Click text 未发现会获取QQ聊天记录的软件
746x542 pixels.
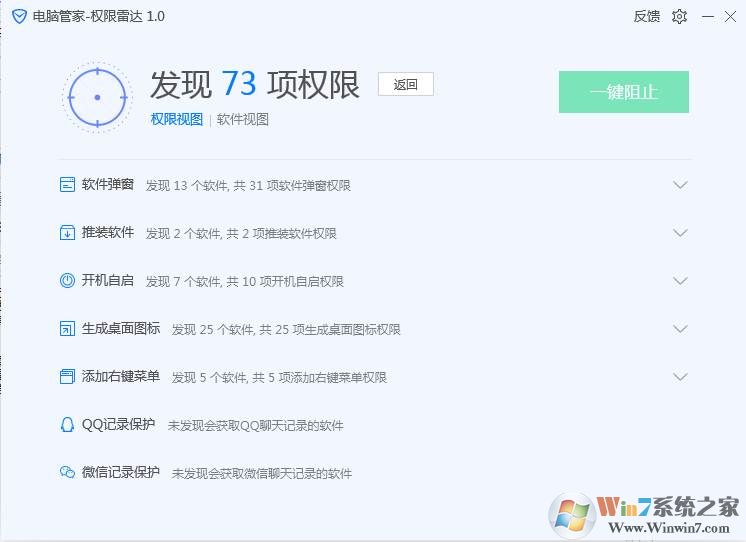(255, 426)
